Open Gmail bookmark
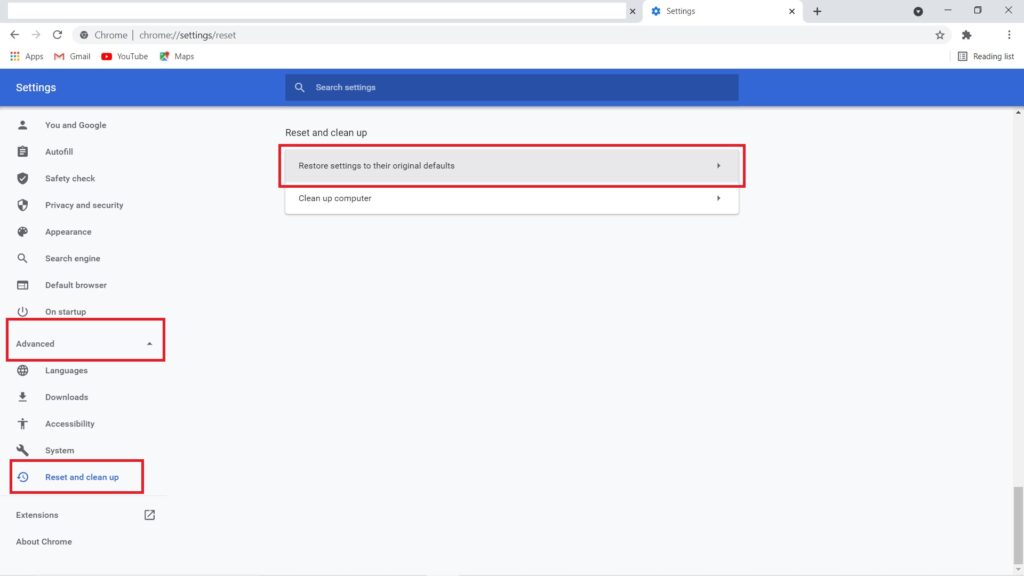The width and height of the screenshot is (1024, 576). coord(72,56)
